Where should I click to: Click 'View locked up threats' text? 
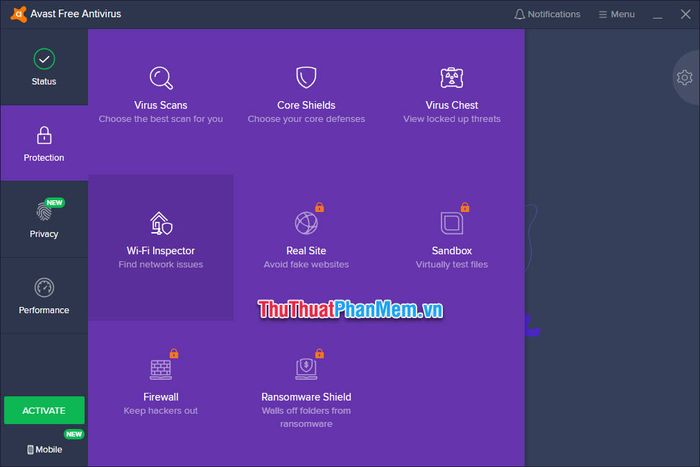click(x=452, y=119)
